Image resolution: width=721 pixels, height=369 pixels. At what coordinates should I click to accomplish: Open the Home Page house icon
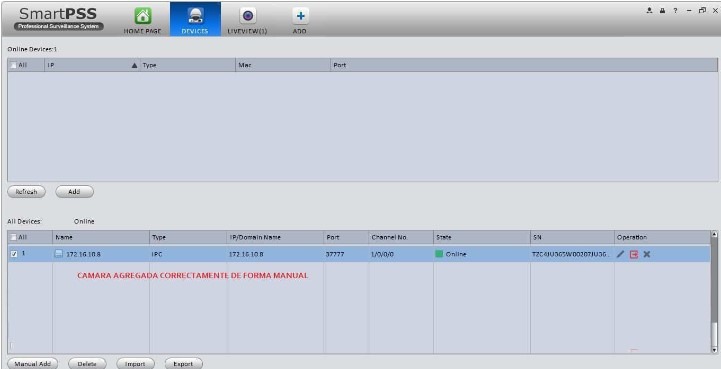pyautogui.click(x=143, y=16)
